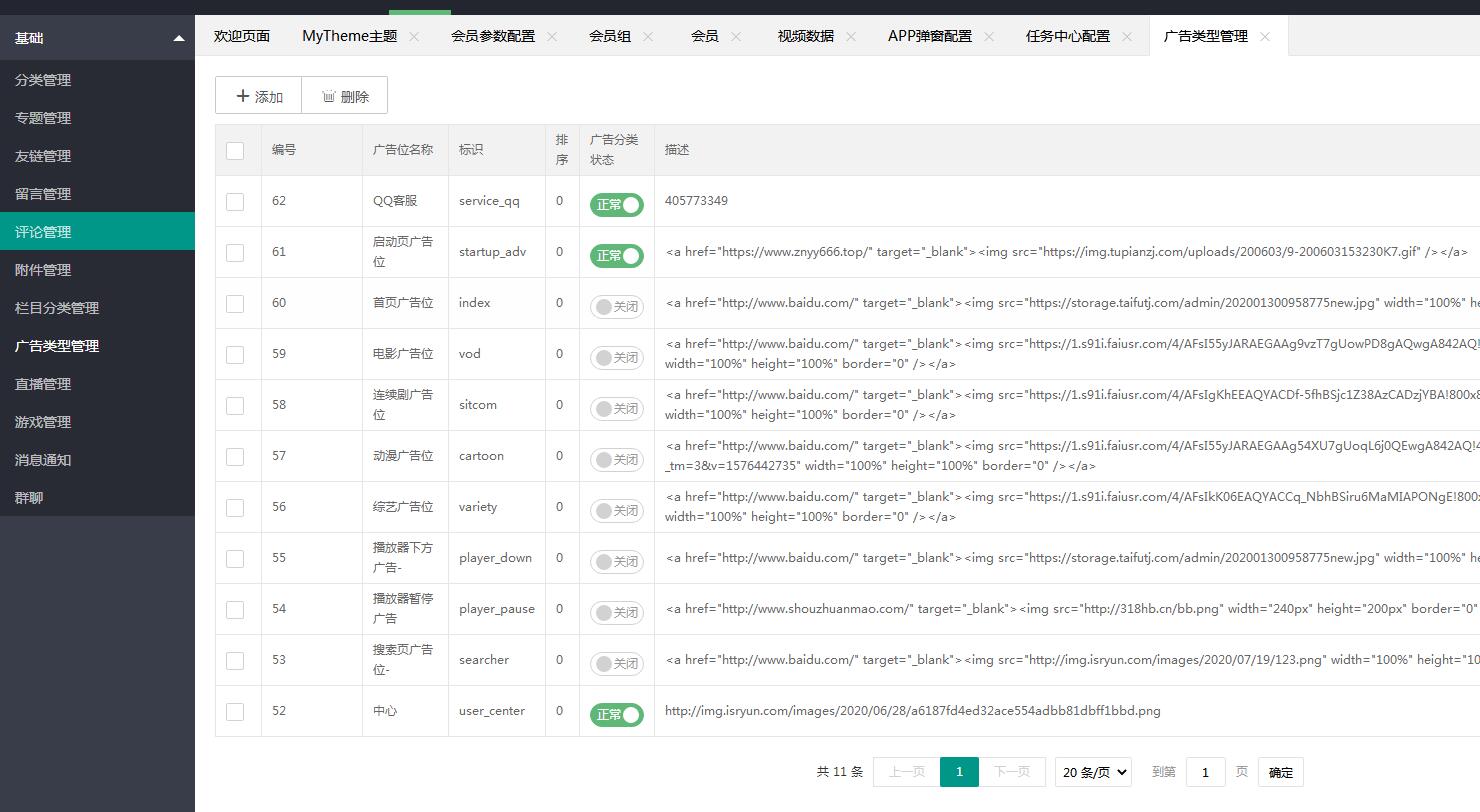Viewport: 1480px width, 812px height.
Task: Click the 添加 button
Action: coord(258,96)
